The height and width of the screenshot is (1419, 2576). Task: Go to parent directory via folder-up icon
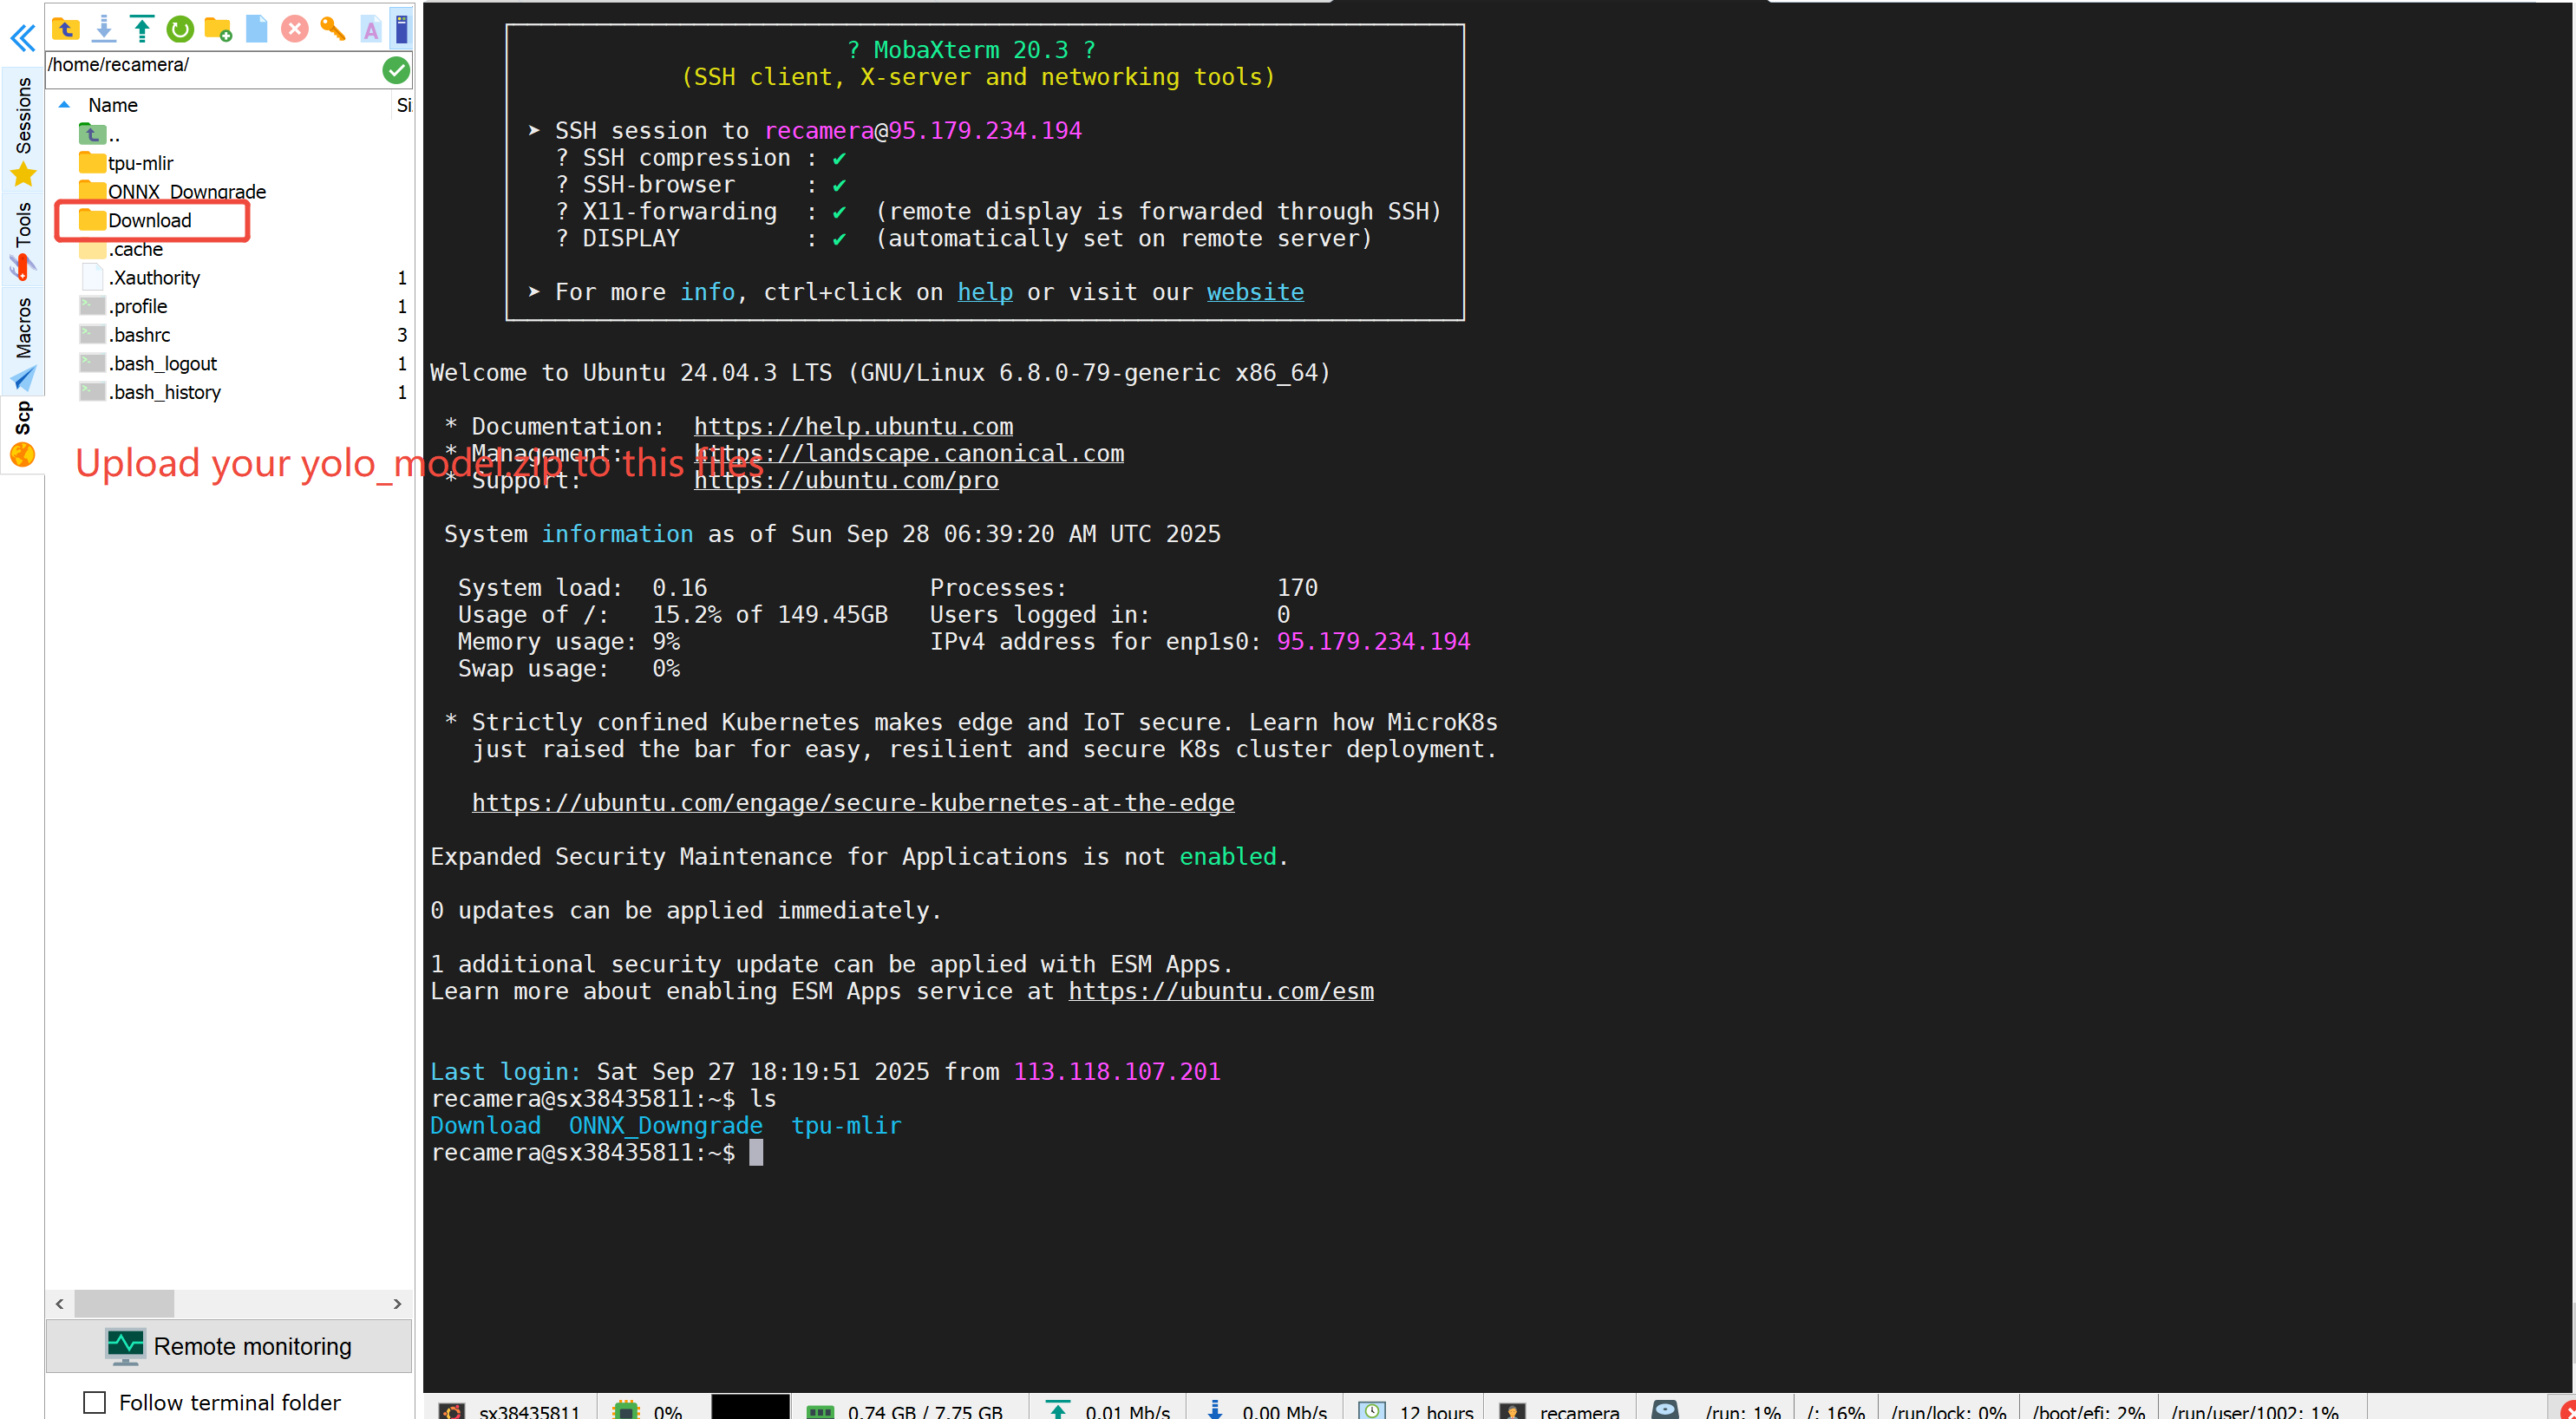pos(66,28)
